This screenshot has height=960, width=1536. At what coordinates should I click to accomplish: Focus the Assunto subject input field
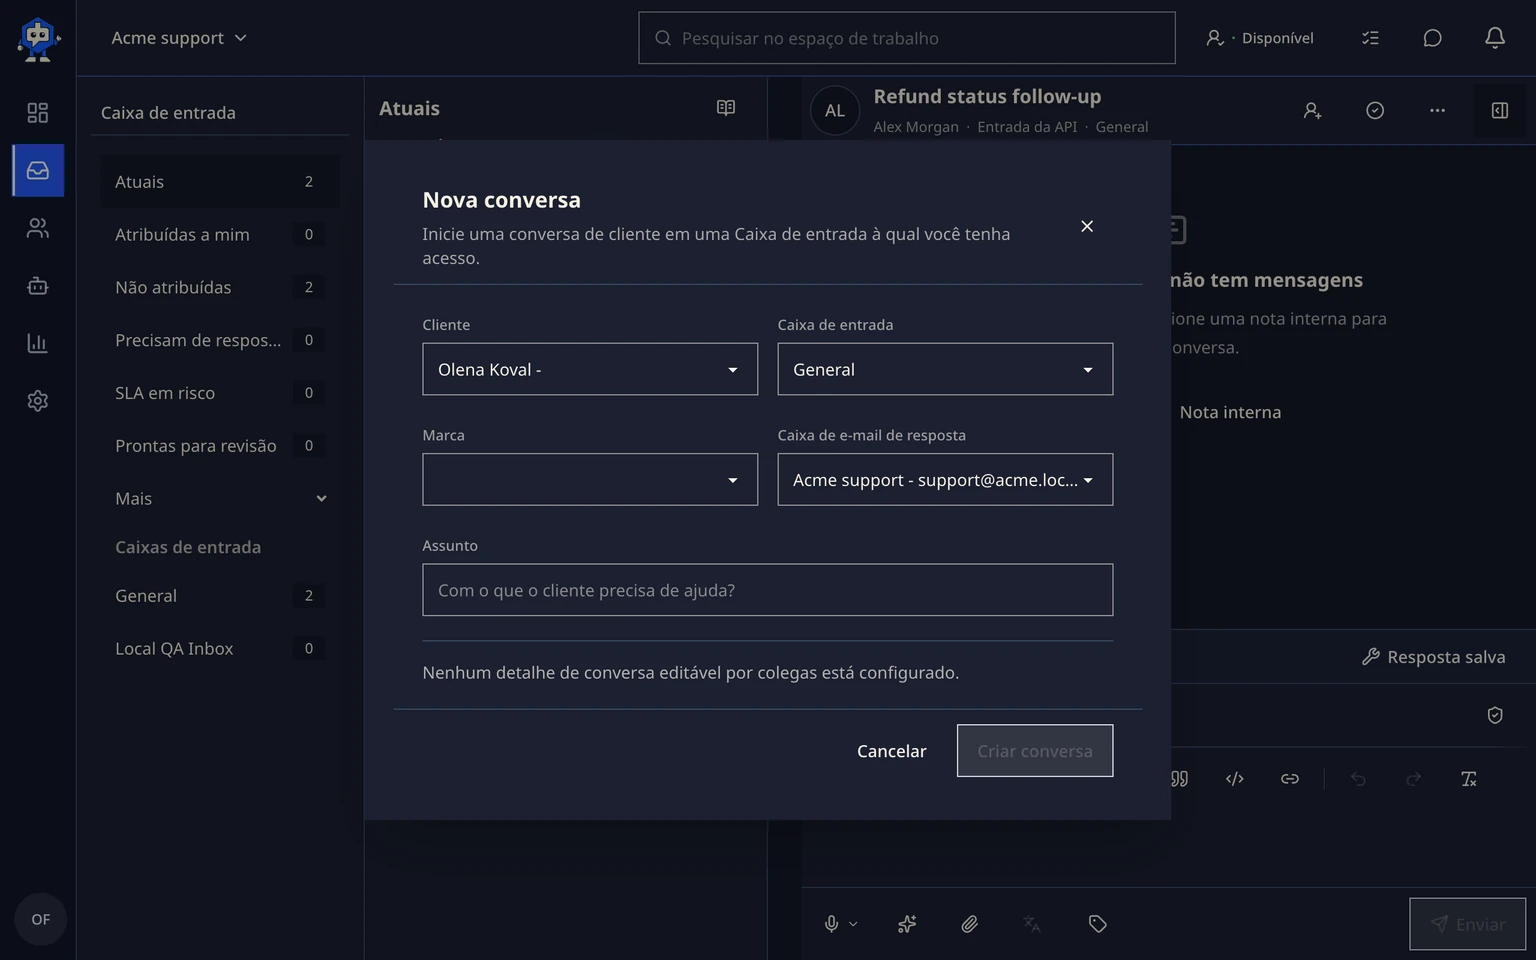tap(768, 590)
